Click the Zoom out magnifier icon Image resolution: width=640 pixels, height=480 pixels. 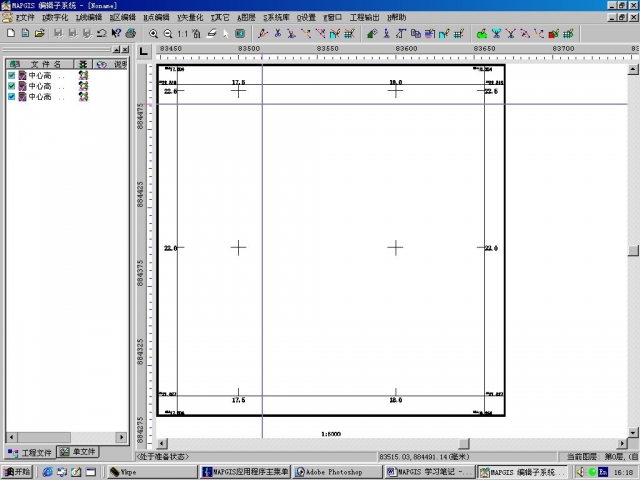168,33
